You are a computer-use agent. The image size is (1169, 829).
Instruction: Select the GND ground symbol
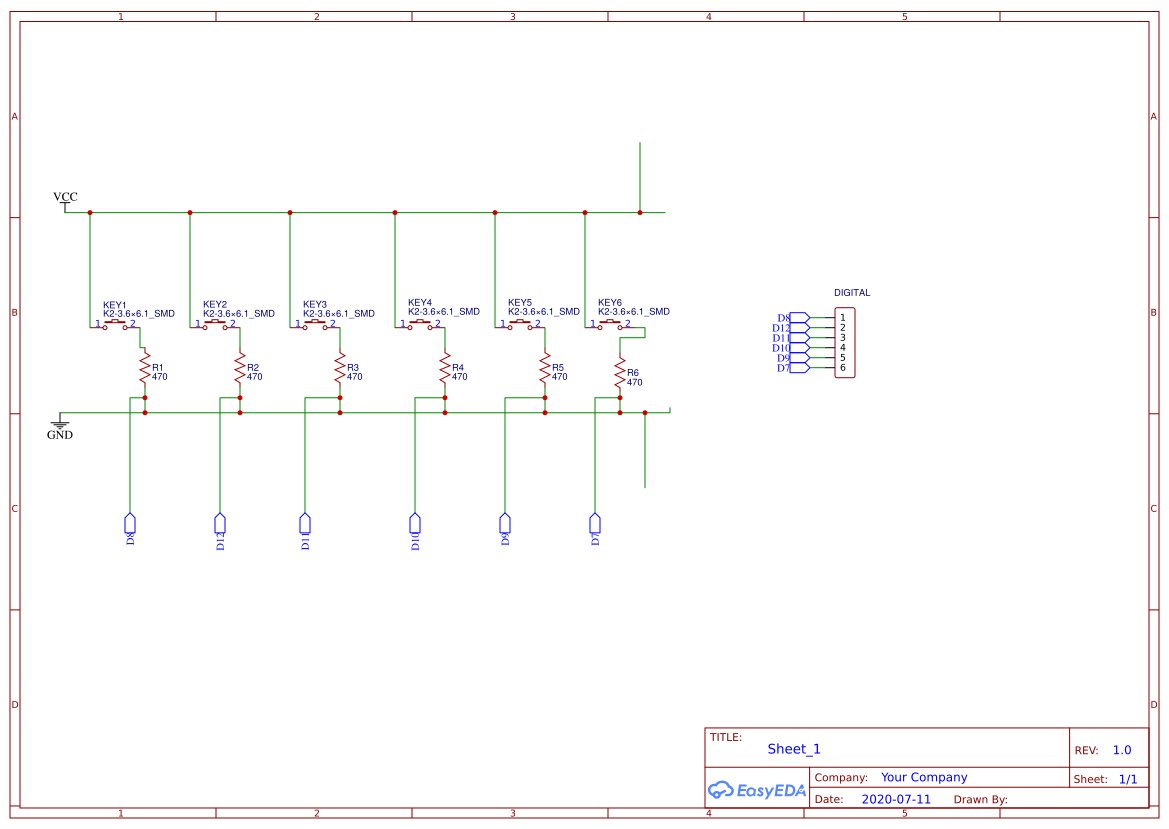point(60,426)
